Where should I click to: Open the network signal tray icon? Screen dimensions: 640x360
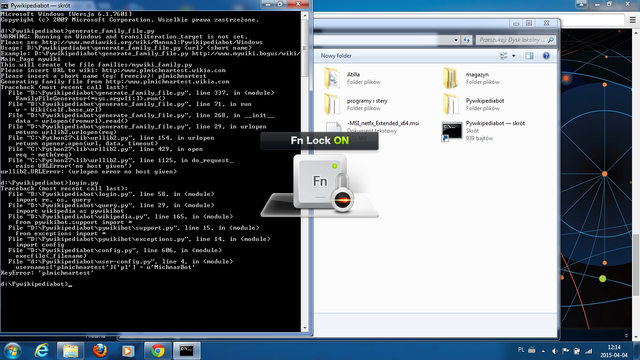coord(588,351)
